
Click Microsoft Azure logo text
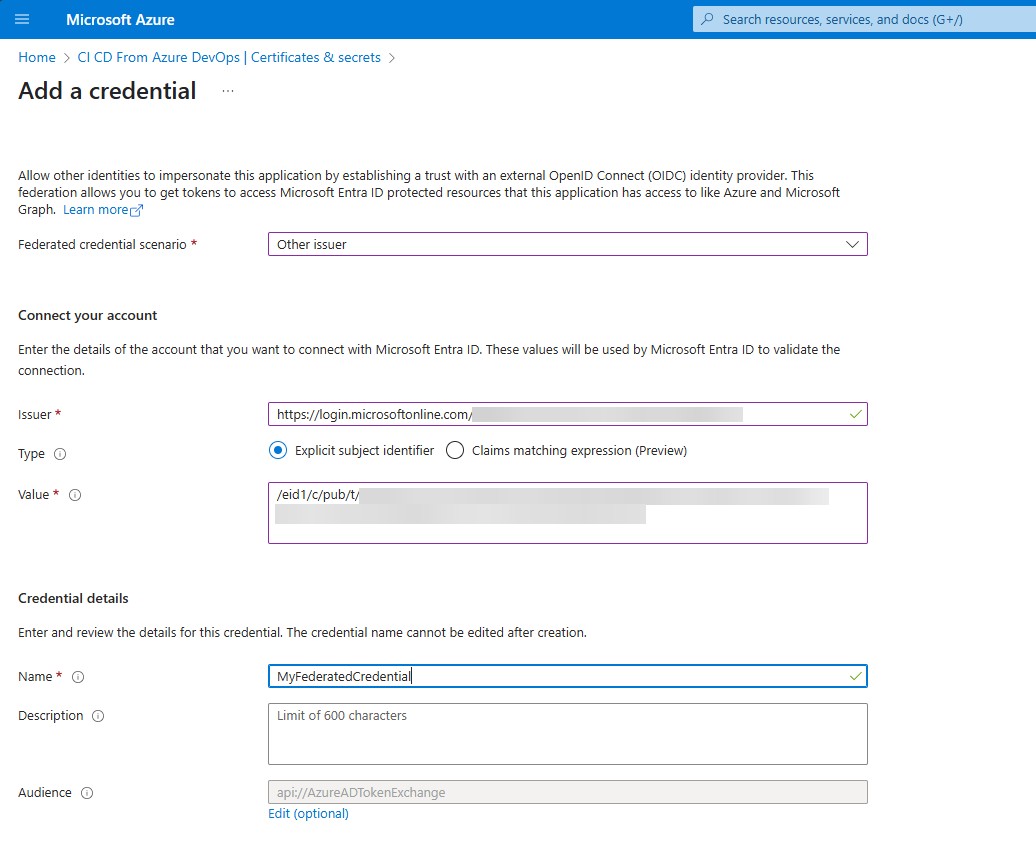(x=120, y=20)
